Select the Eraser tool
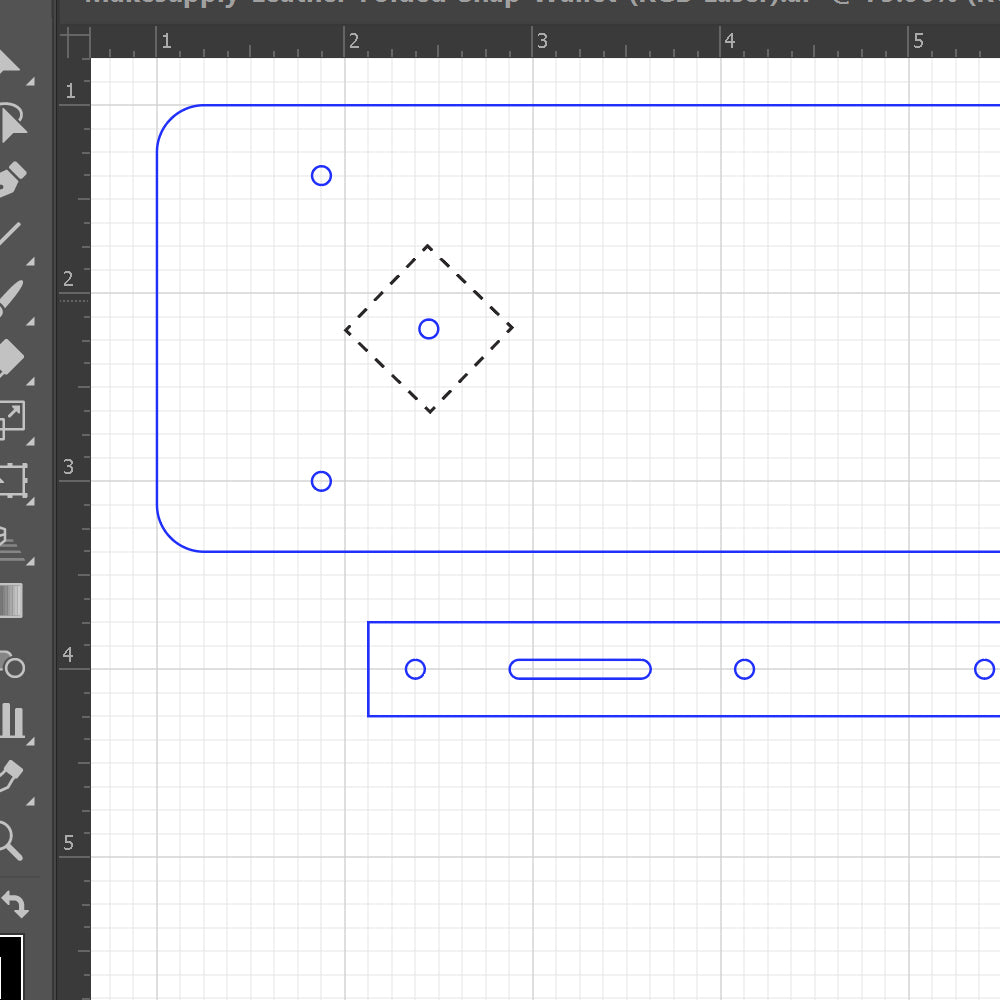The width and height of the screenshot is (1000, 1000). [x=12, y=358]
